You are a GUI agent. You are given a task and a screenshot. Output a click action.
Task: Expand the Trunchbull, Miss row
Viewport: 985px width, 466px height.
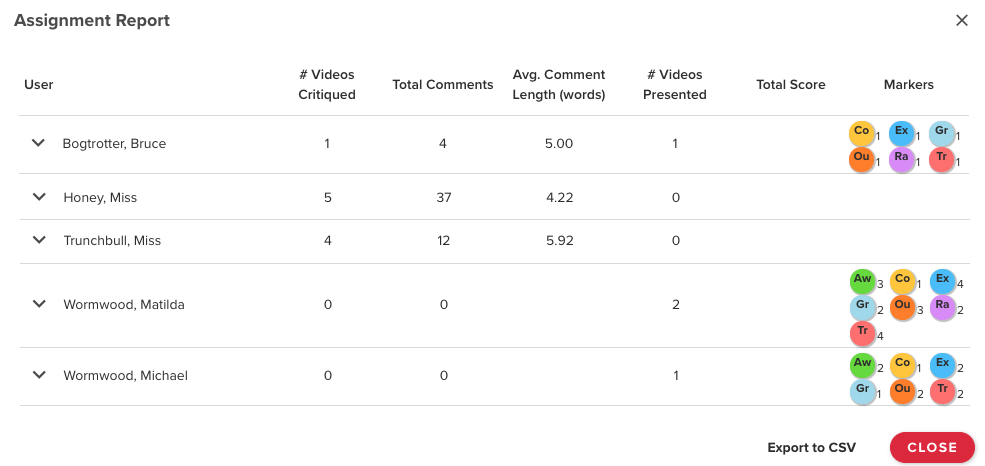tap(39, 240)
